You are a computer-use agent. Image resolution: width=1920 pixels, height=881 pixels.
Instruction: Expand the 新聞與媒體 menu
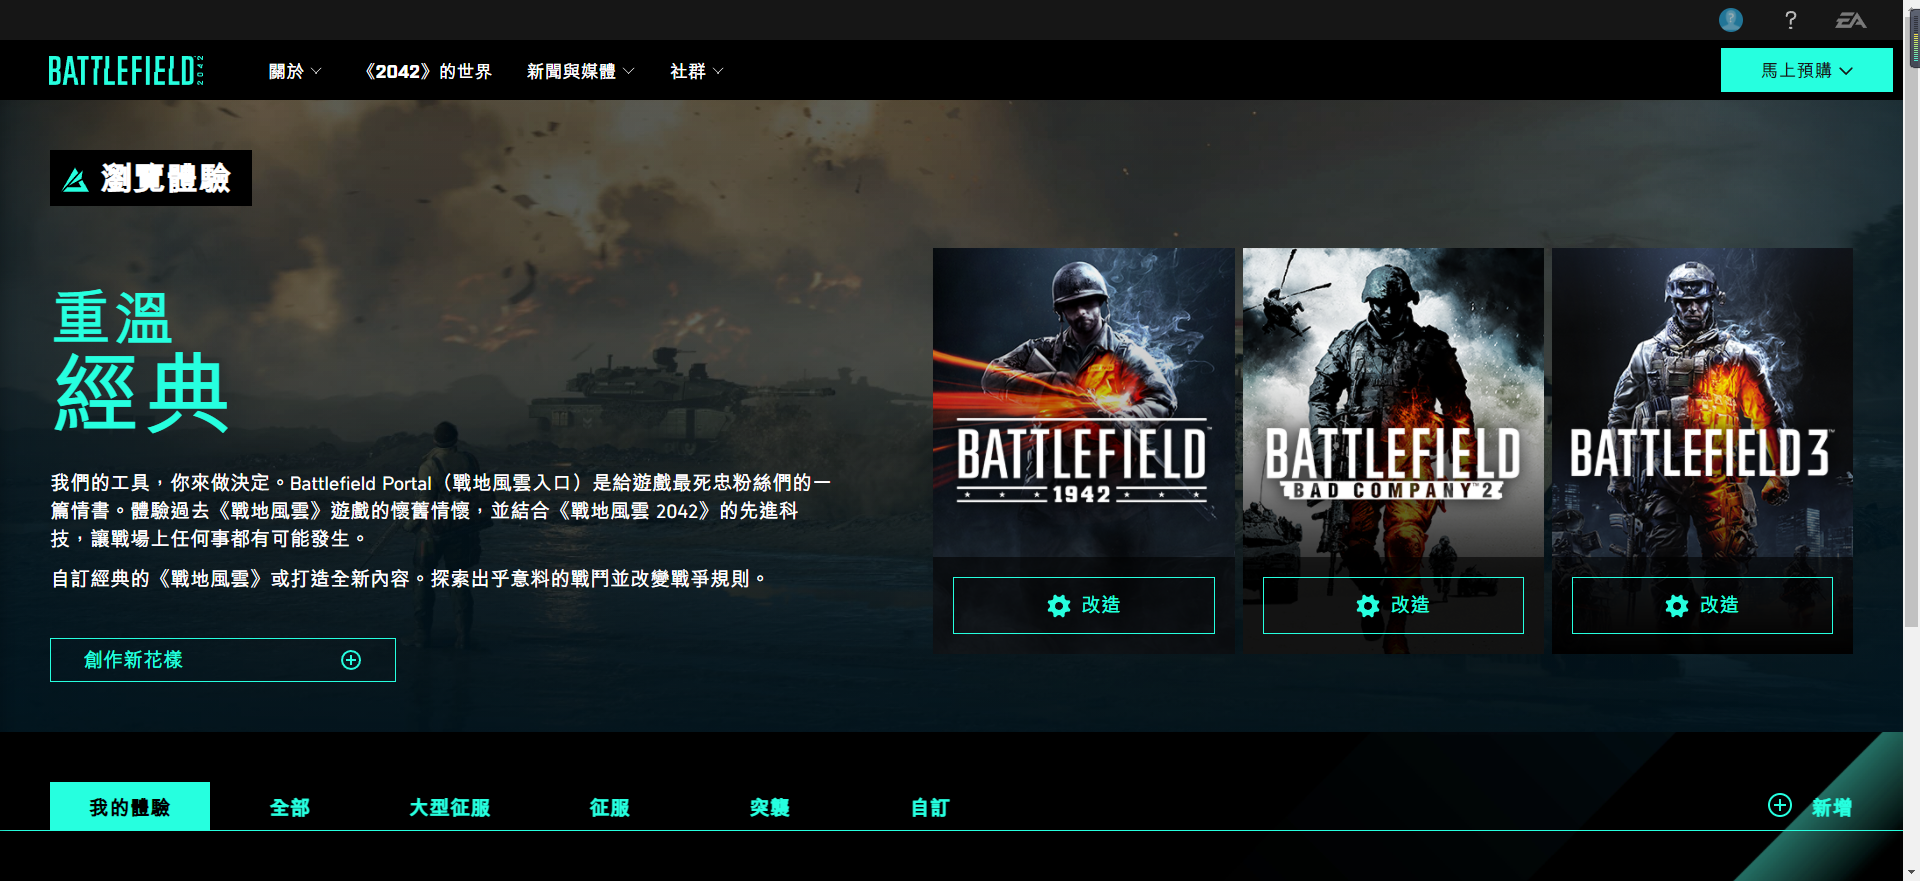(x=580, y=71)
